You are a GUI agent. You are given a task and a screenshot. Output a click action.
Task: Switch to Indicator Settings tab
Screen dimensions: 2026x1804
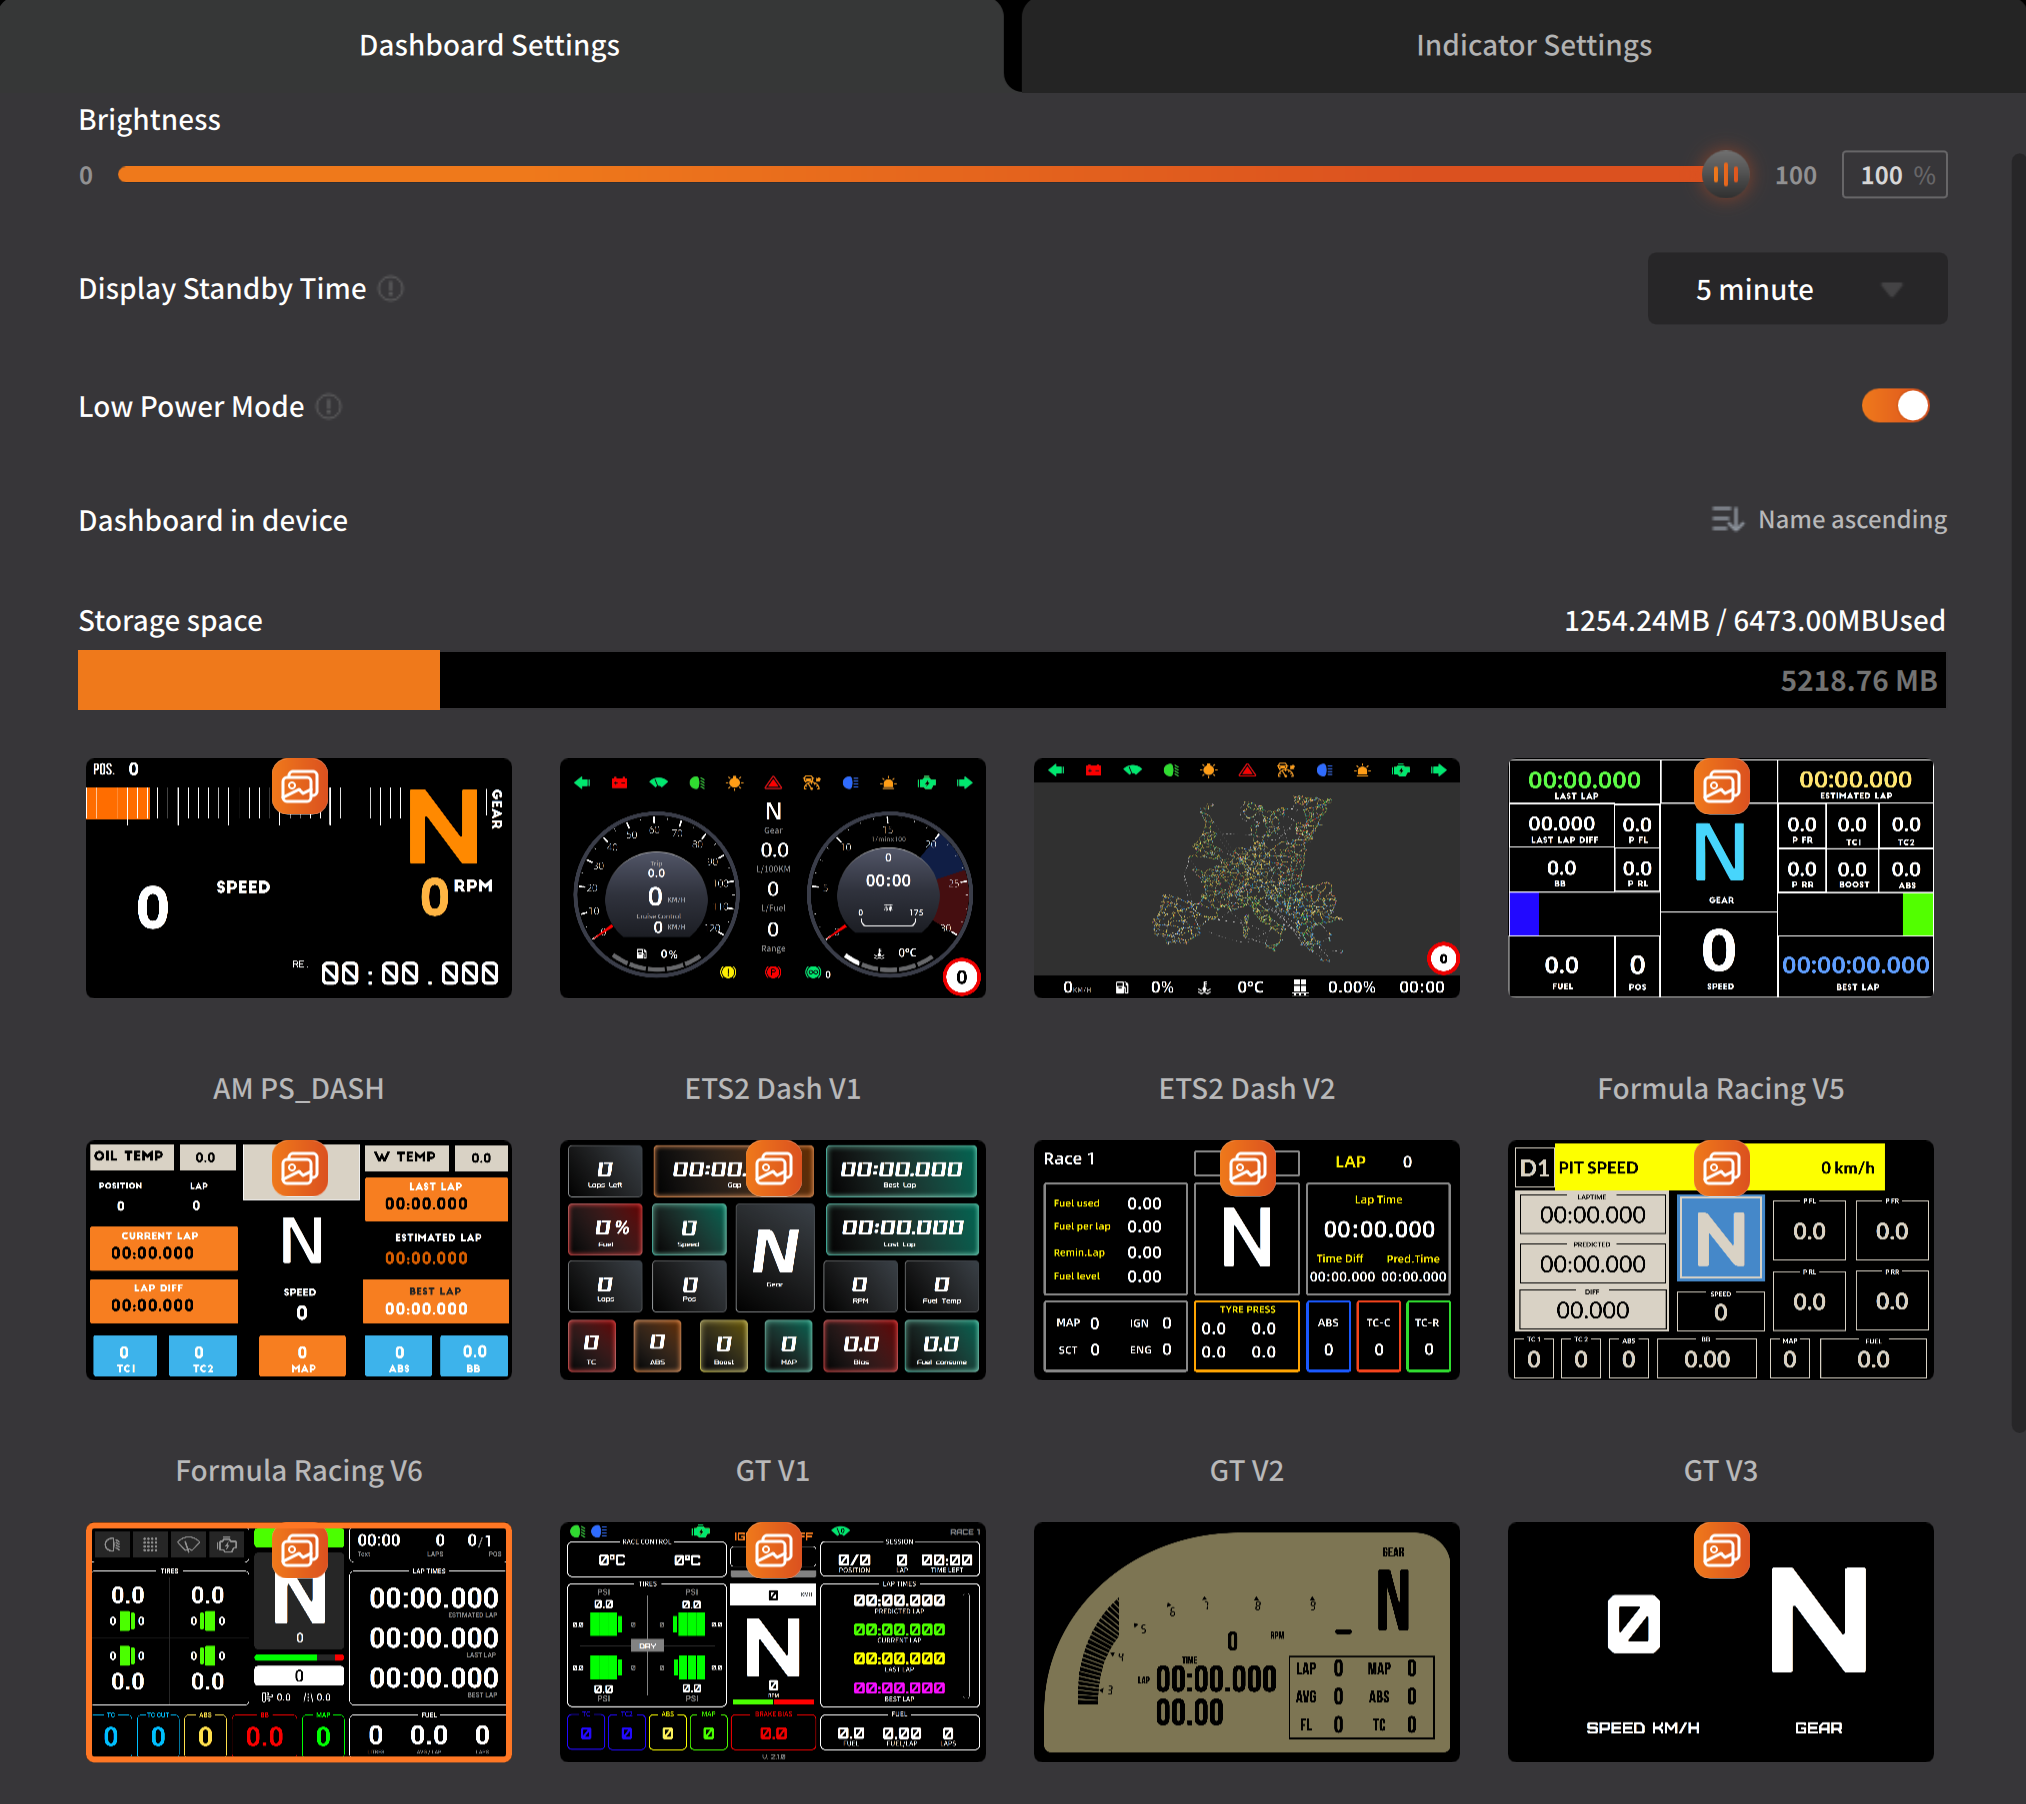(1533, 45)
